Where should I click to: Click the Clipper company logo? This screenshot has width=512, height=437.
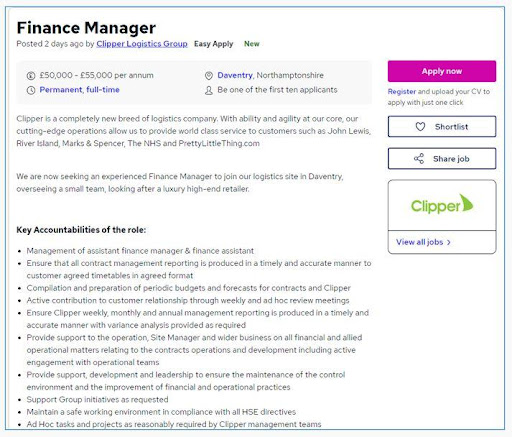coord(442,204)
